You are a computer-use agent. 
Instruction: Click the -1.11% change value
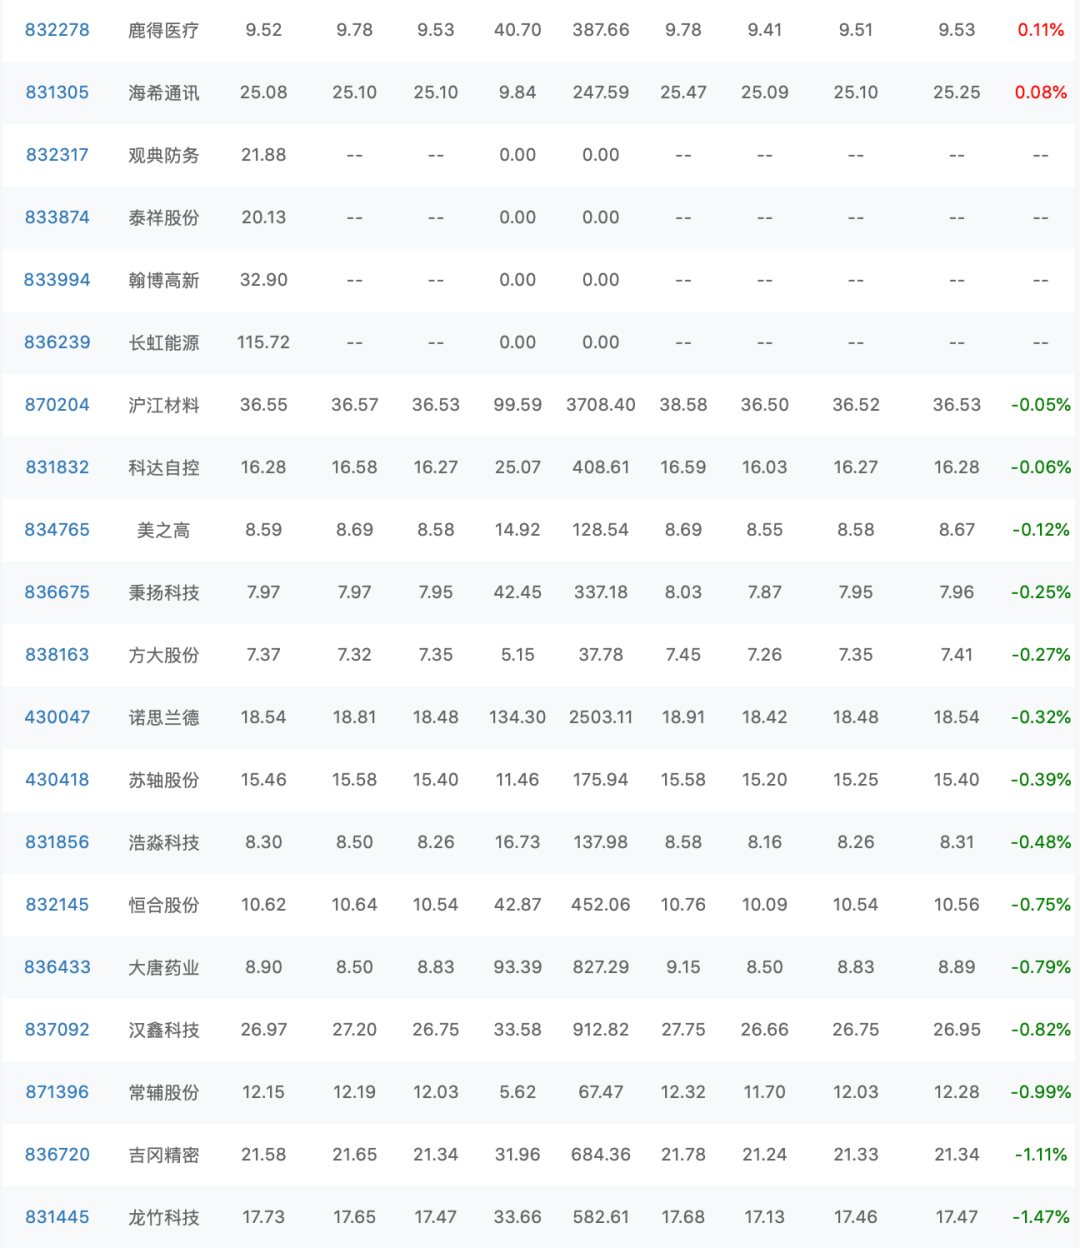point(1041,1155)
